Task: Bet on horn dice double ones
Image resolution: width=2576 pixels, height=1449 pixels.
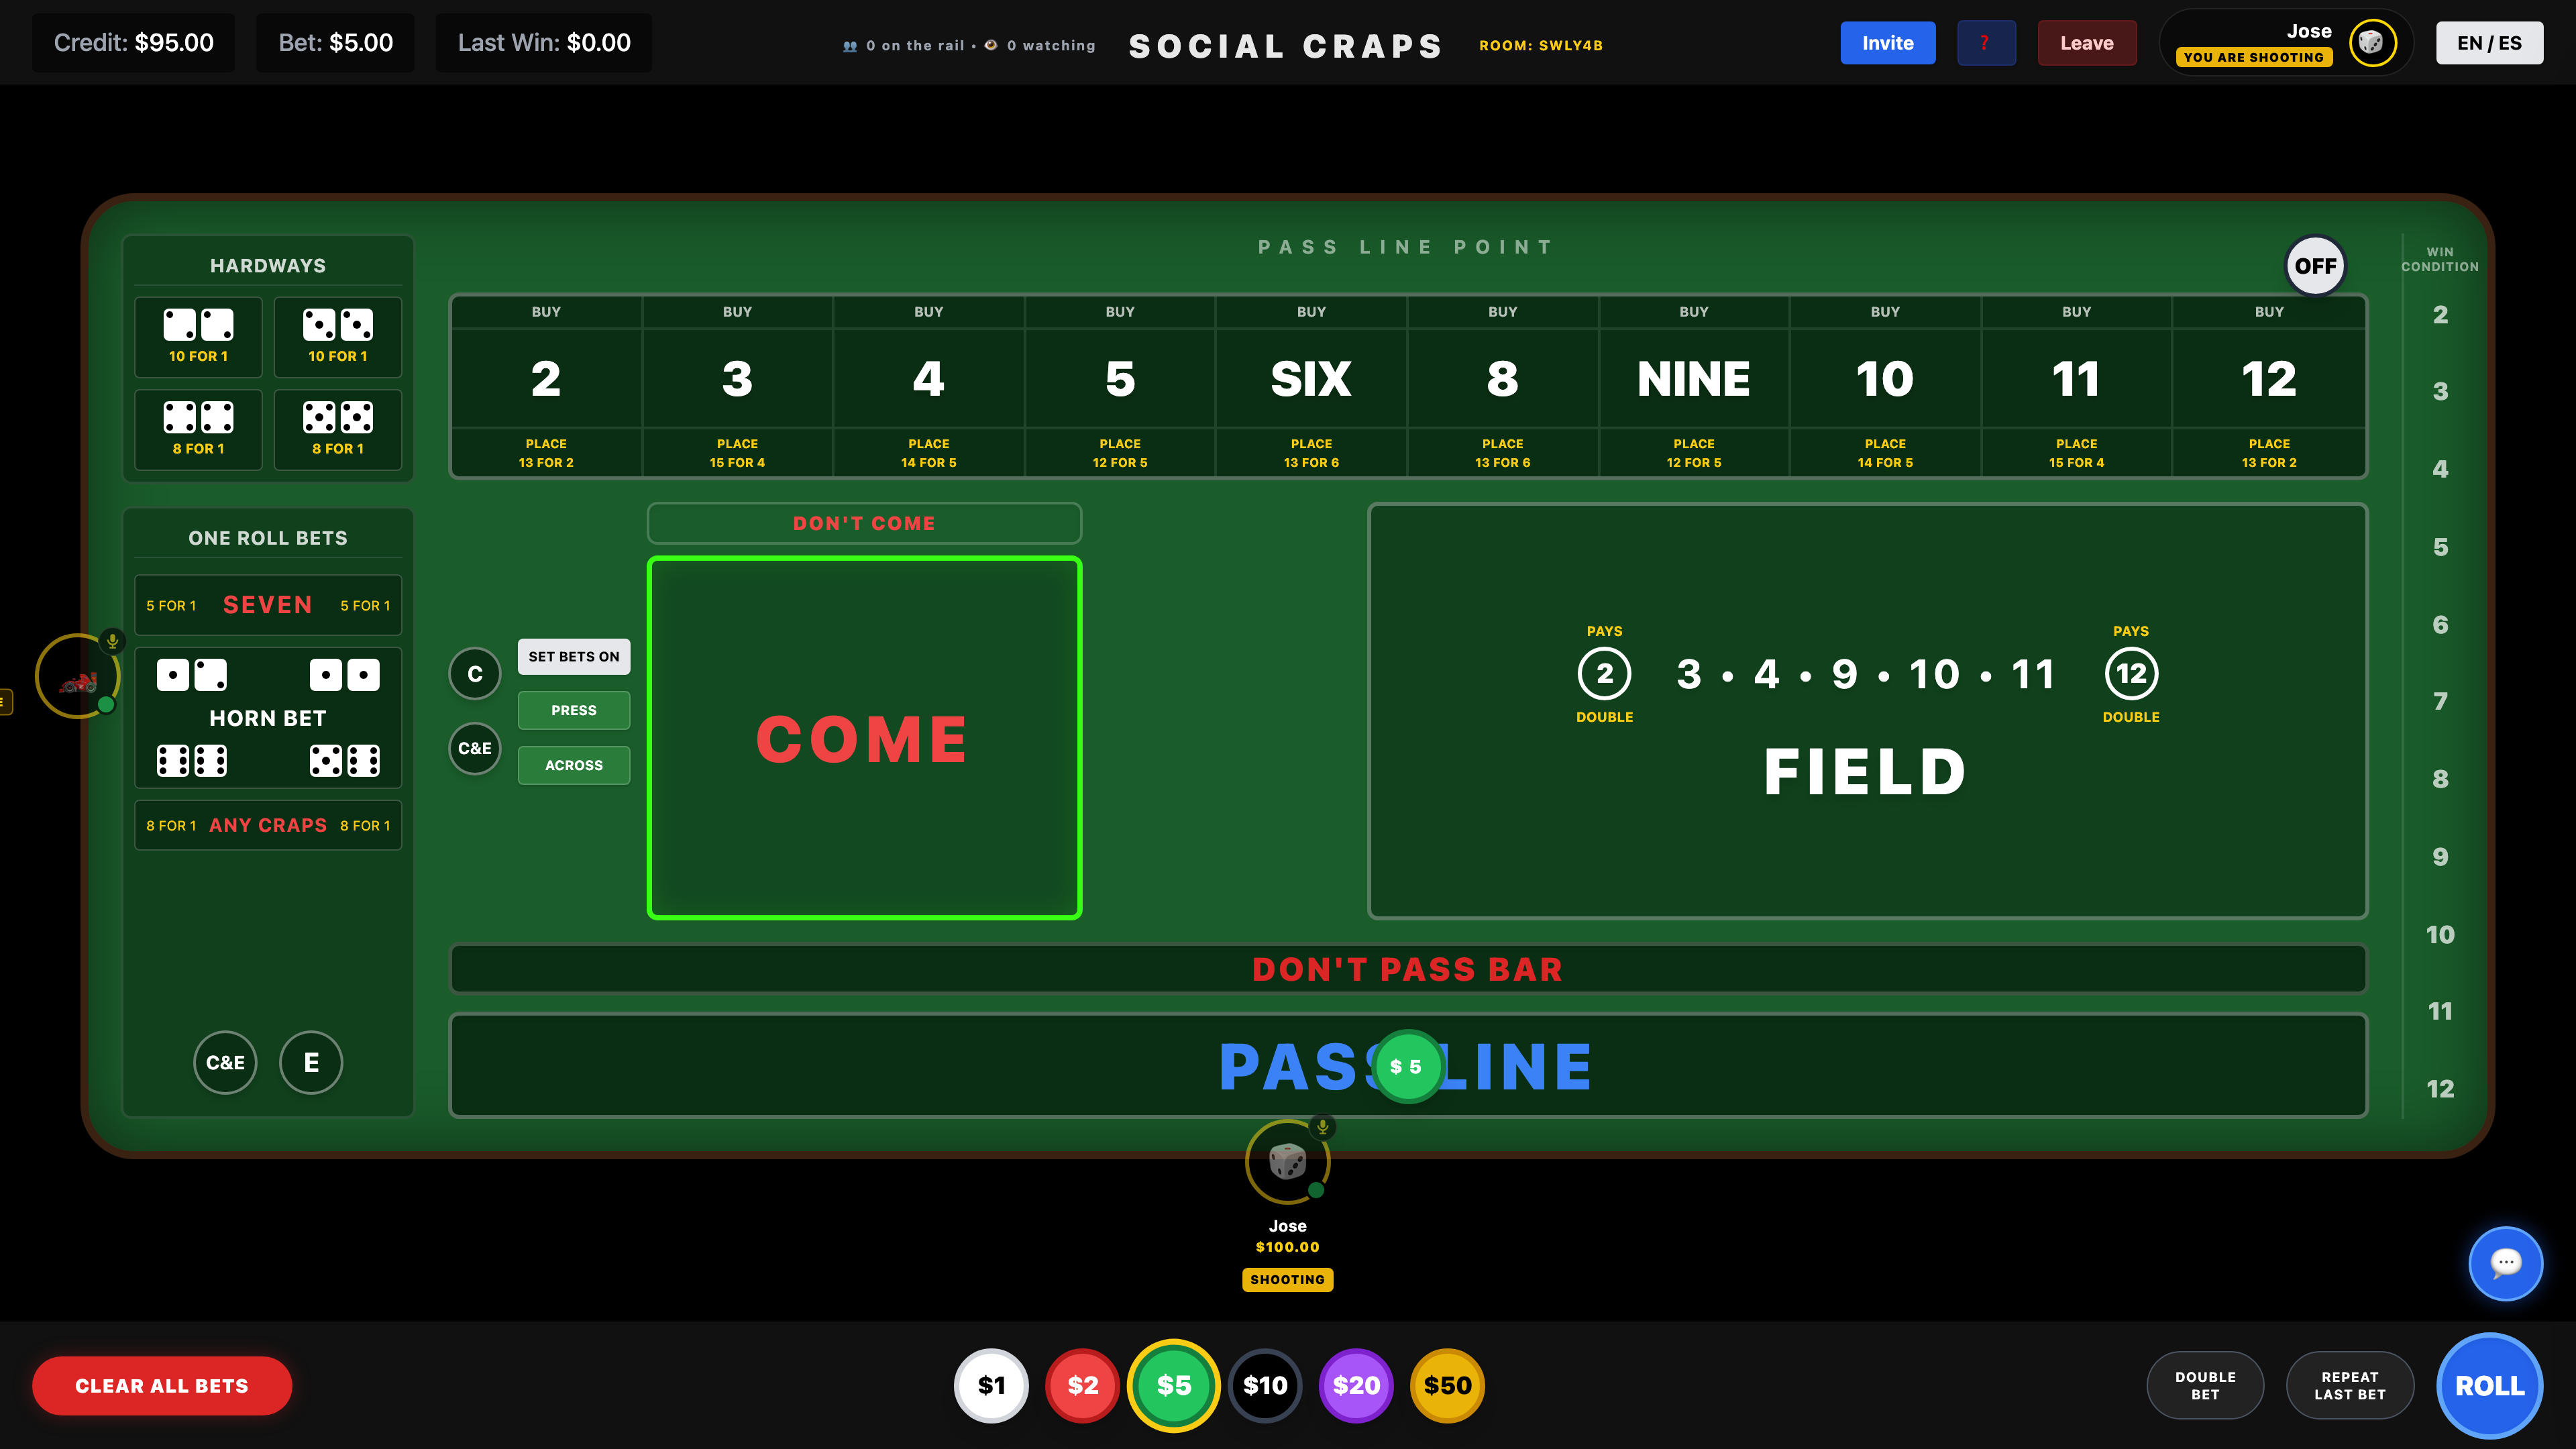Action: tap(344, 675)
